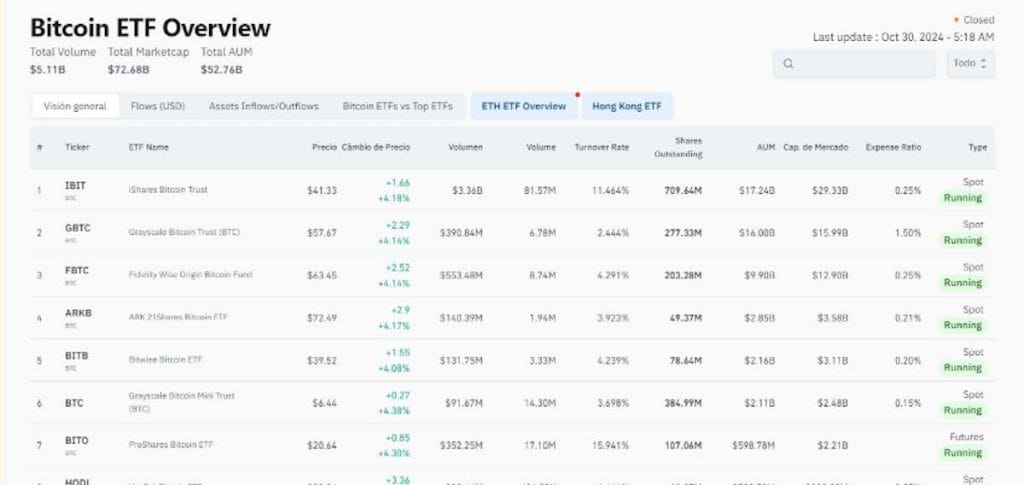Viewport: 1024px width, 485px height.
Task: Go to ETH ETF Overview
Action: coord(524,106)
